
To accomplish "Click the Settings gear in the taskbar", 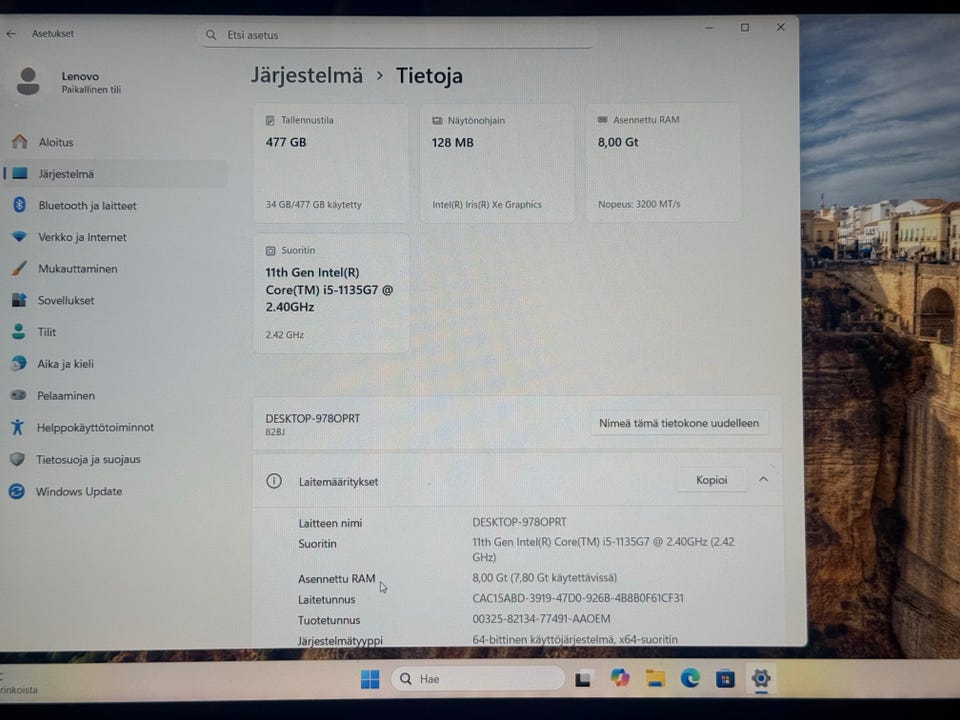I will tap(760, 678).
